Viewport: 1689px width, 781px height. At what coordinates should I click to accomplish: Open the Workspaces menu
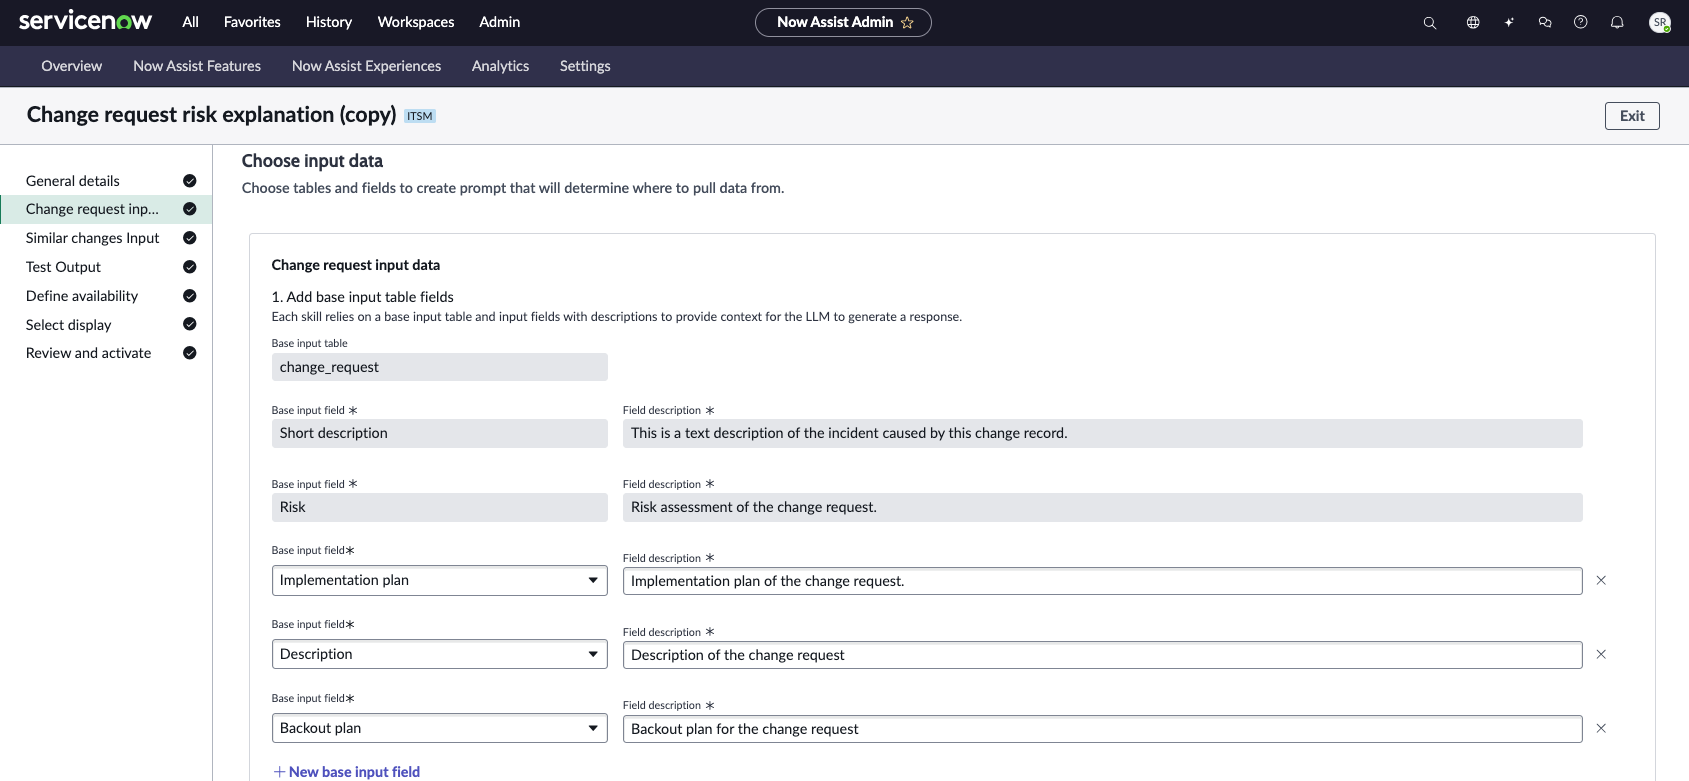coord(416,22)
